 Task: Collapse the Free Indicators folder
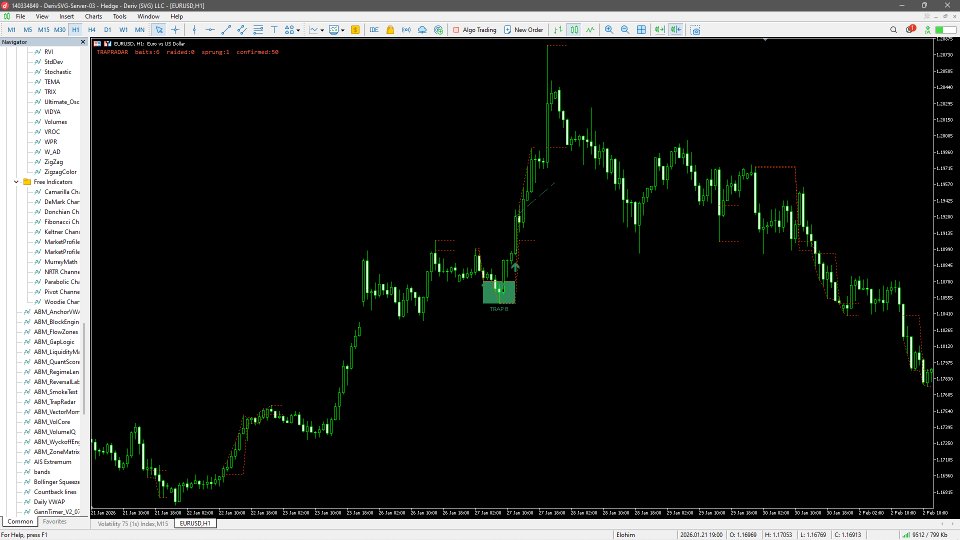17,182
